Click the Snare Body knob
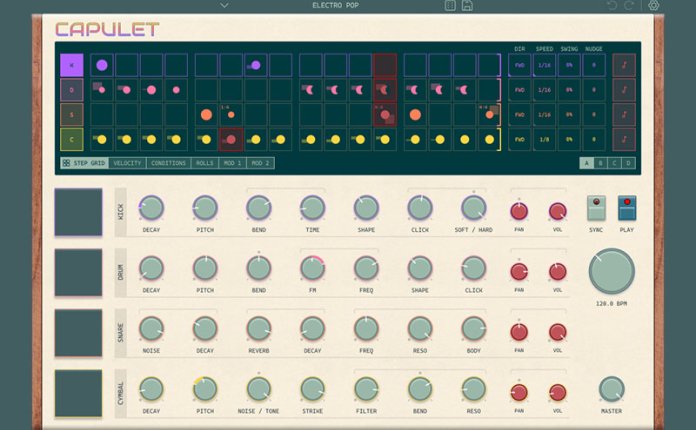The width and height of the screenshot is (696, 430). coord(474,328)
